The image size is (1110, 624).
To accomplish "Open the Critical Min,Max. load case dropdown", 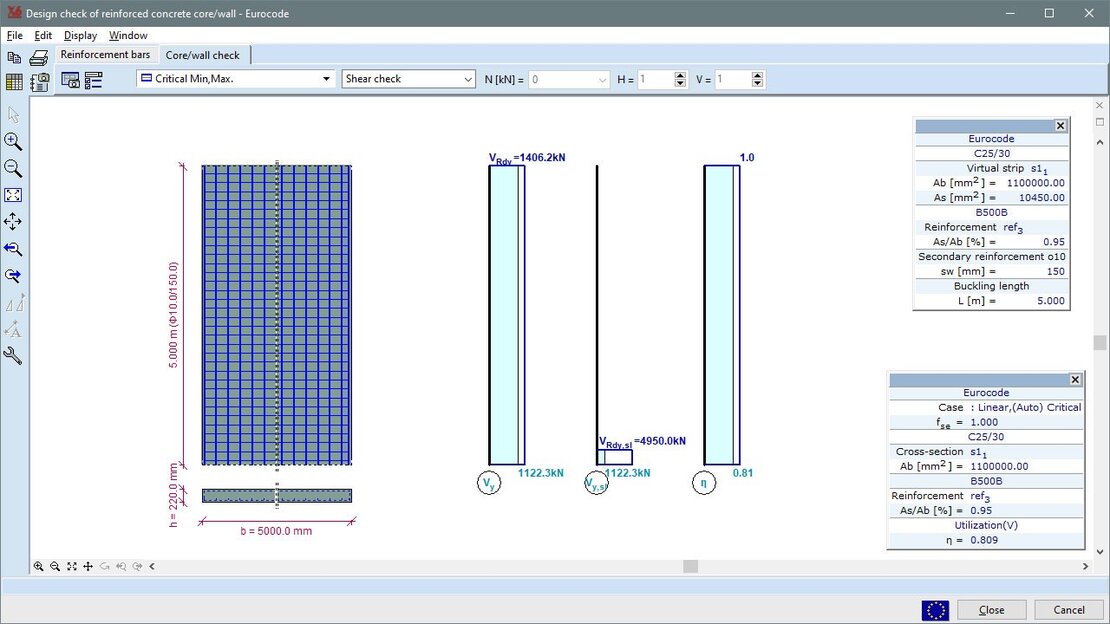I will tap(326, 79).
